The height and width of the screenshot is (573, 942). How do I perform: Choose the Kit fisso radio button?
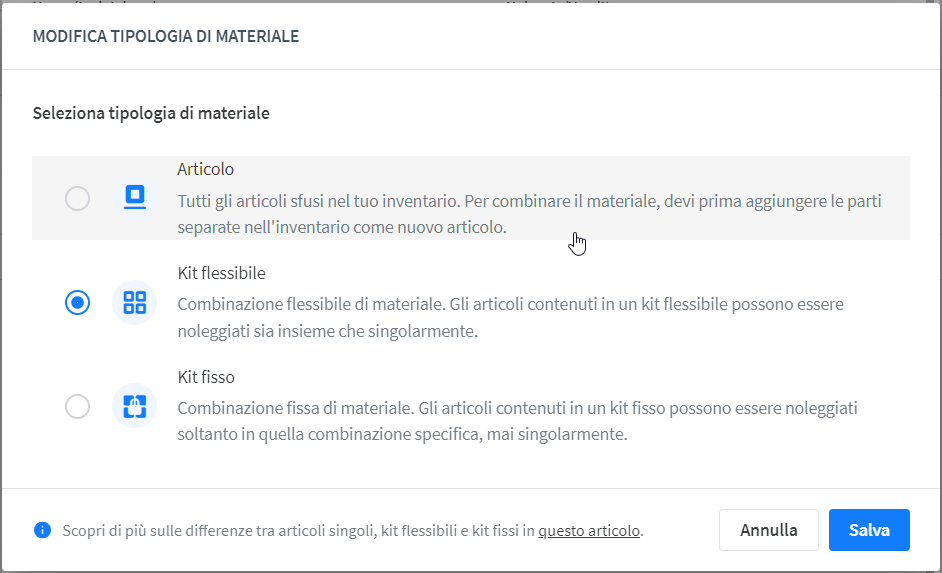click(x=77, y=407)
